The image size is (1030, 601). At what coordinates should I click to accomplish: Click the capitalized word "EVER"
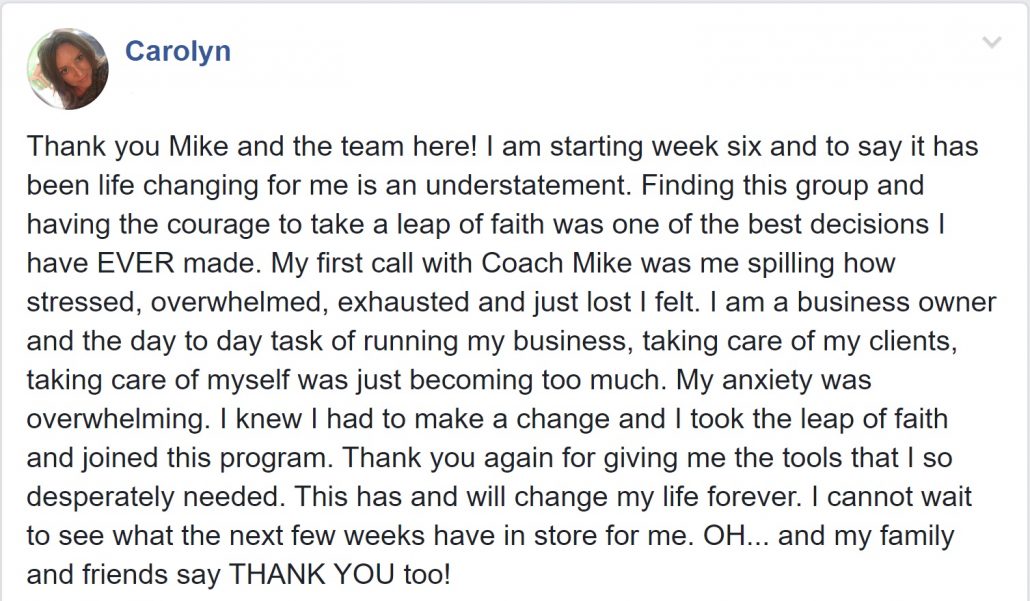(136, 263)
